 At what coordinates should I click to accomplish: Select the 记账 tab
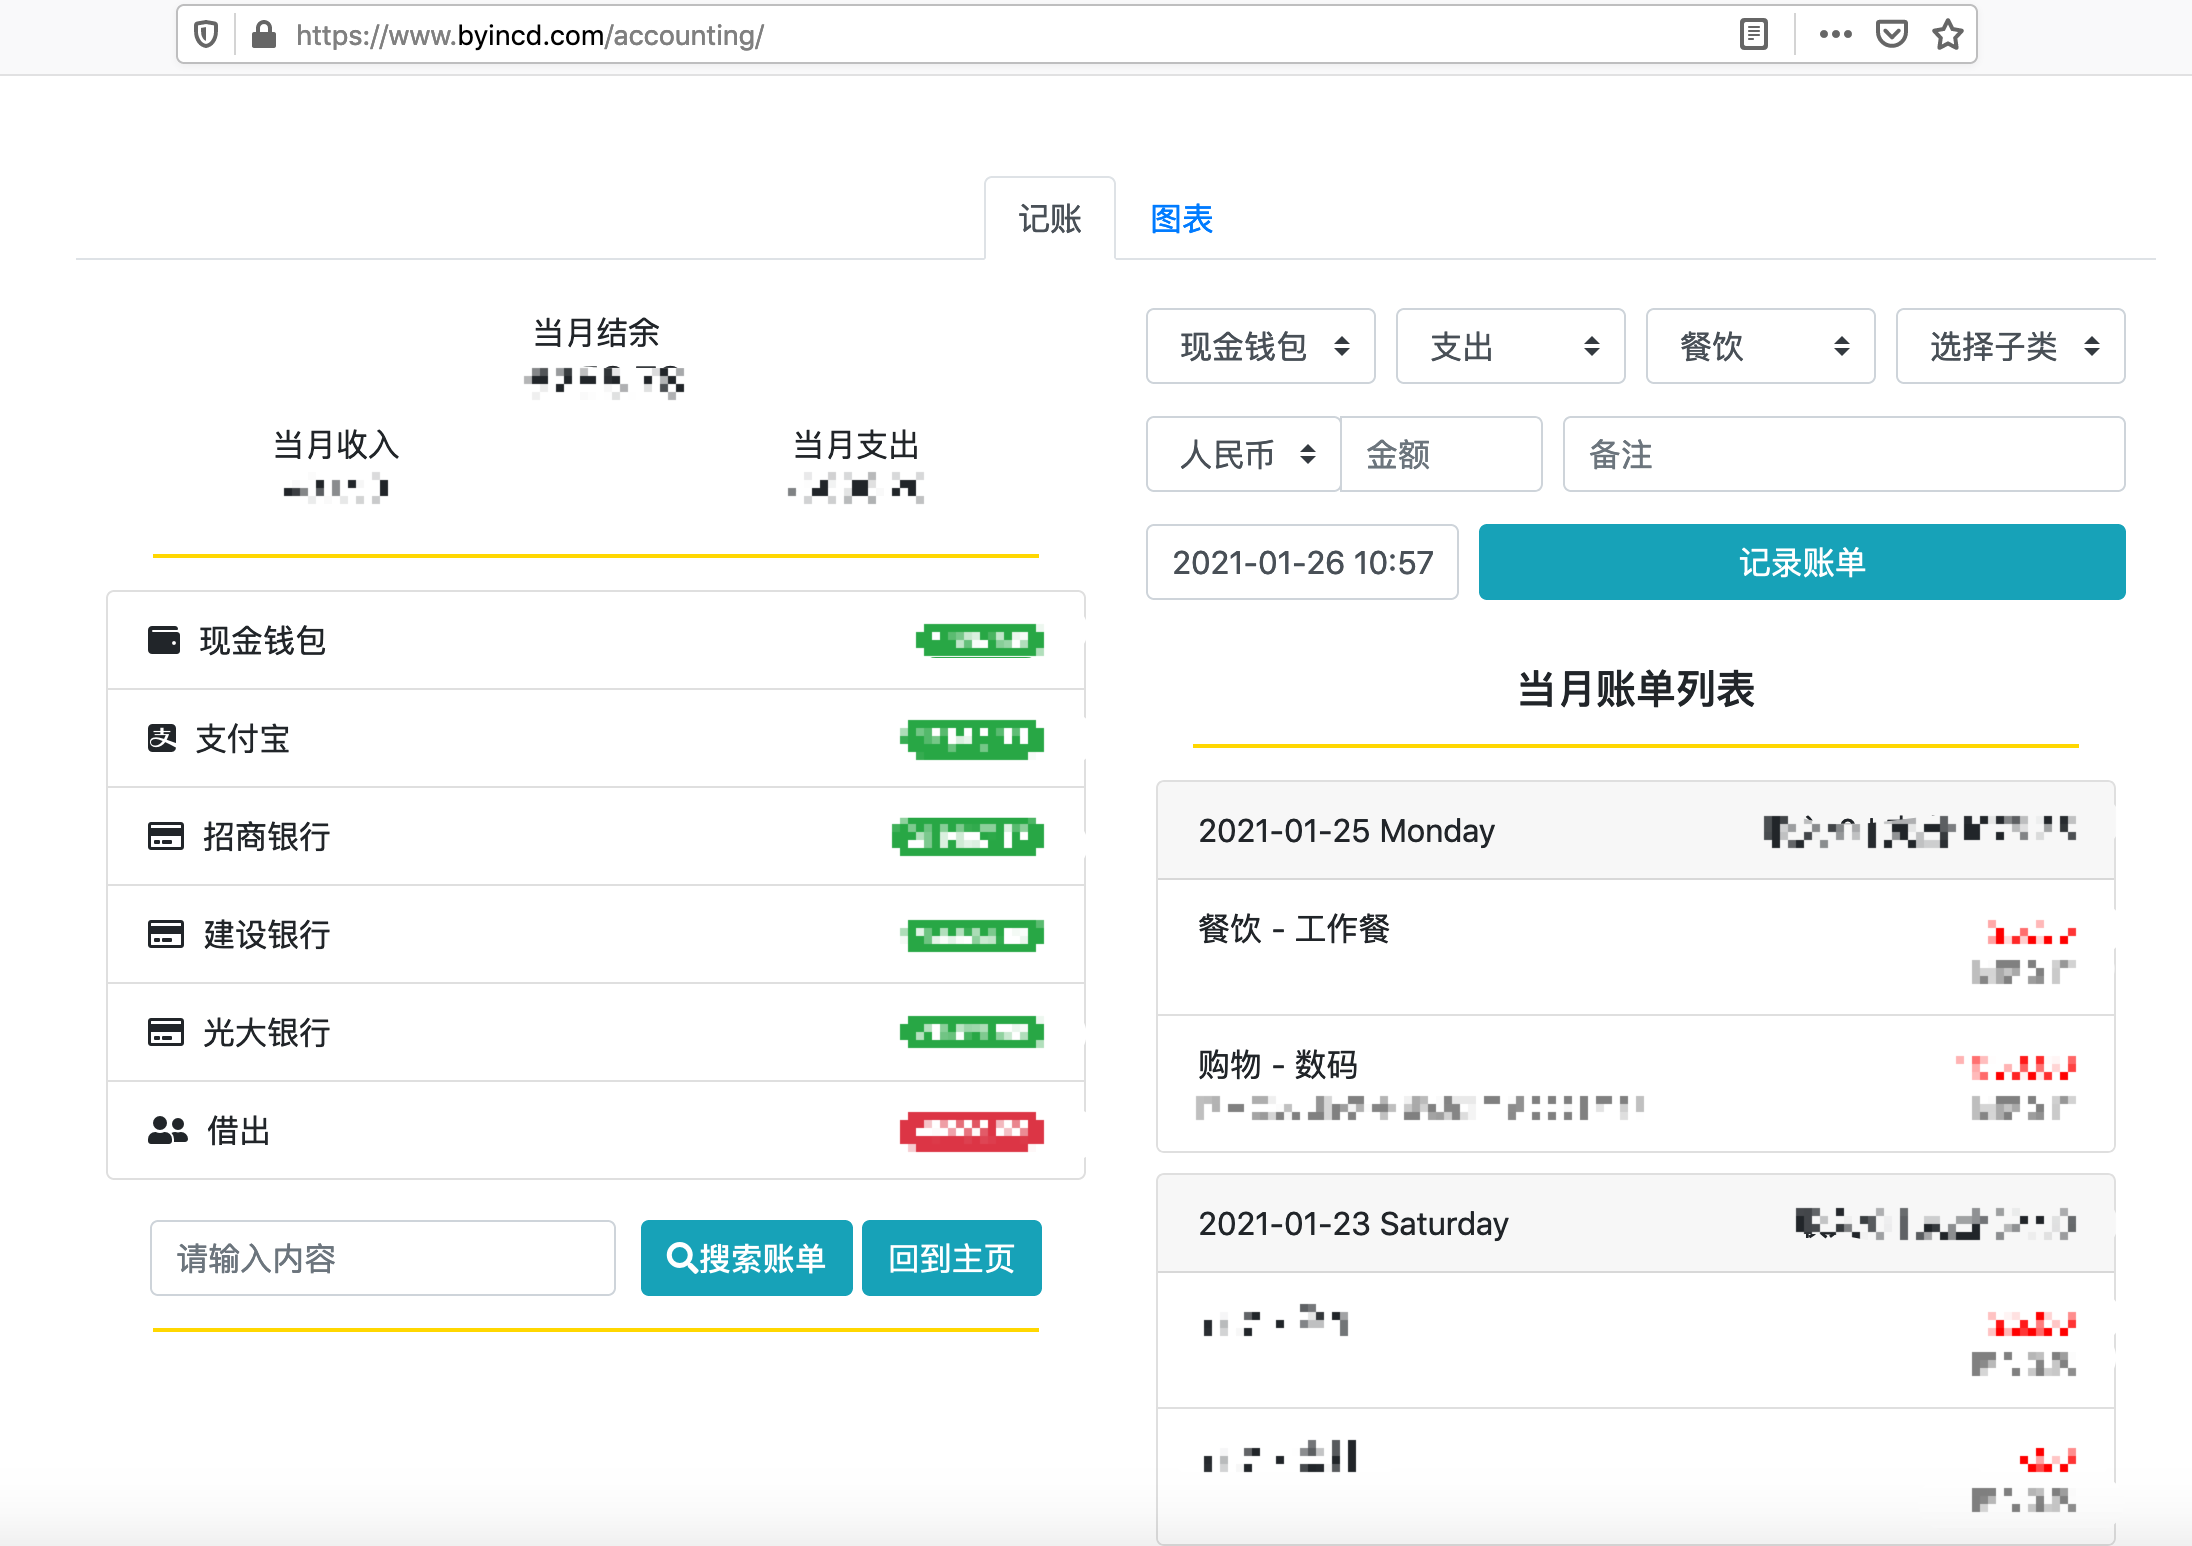click(x=1049, y=219)
